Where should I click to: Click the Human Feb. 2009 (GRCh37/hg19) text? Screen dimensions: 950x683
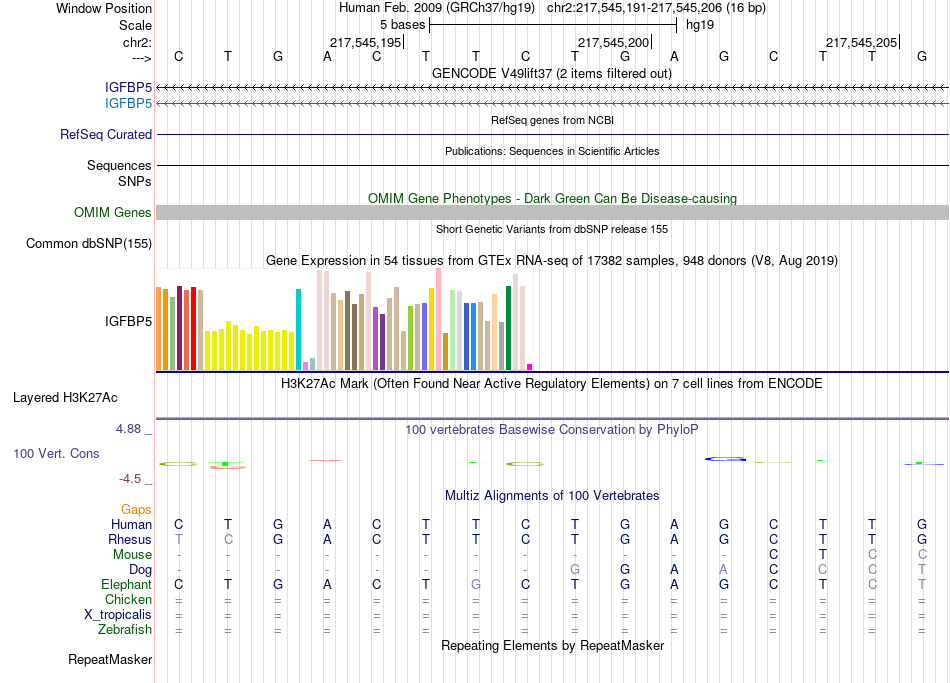437,8
